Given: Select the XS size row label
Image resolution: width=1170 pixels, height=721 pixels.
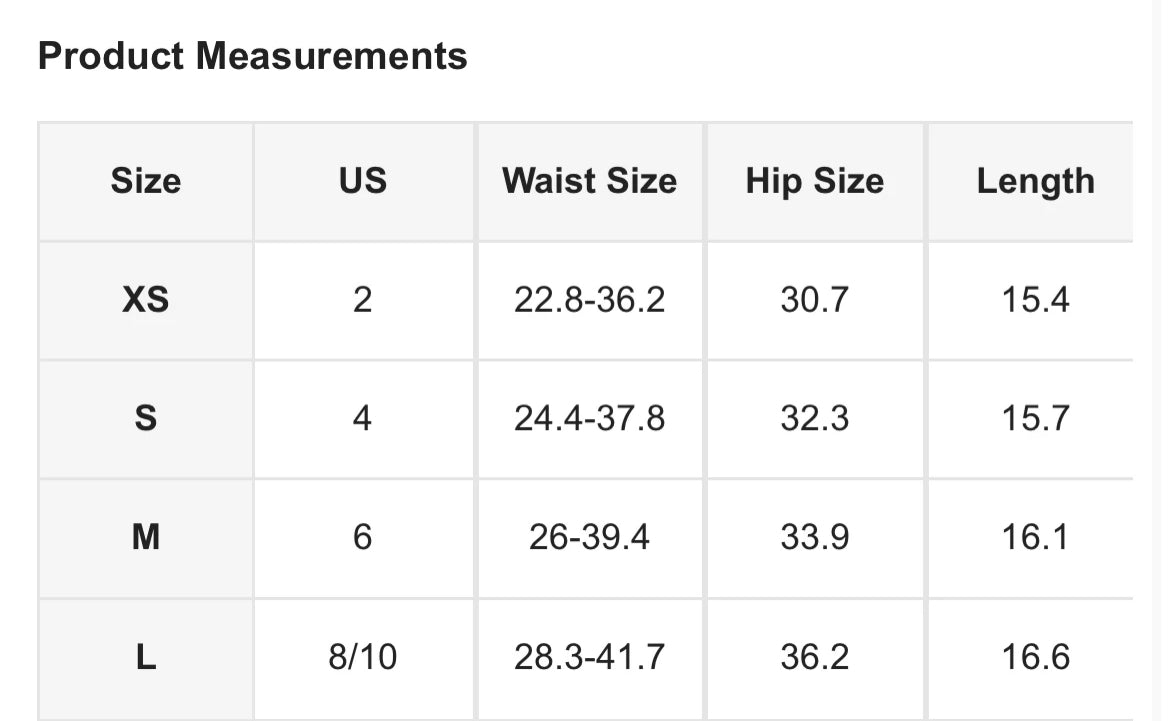Looking at the screenshot, I should [146, 300].
